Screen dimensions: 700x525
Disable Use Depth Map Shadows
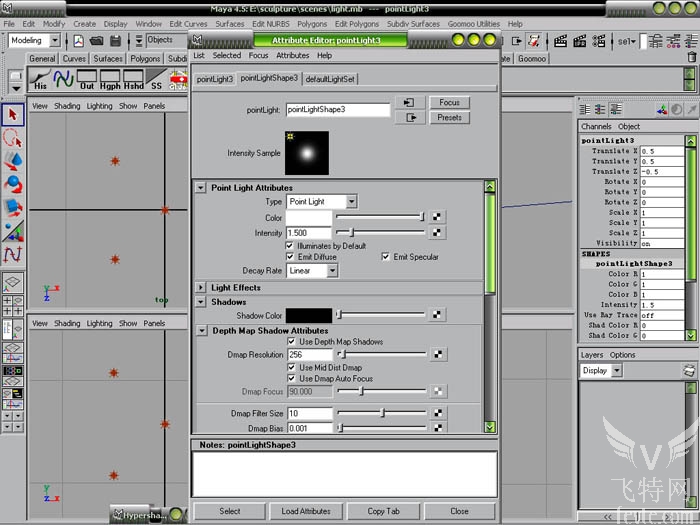tap(292, 342)
